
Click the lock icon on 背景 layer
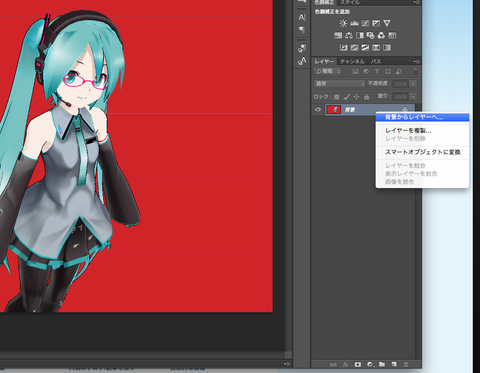(x=404, y=109)
